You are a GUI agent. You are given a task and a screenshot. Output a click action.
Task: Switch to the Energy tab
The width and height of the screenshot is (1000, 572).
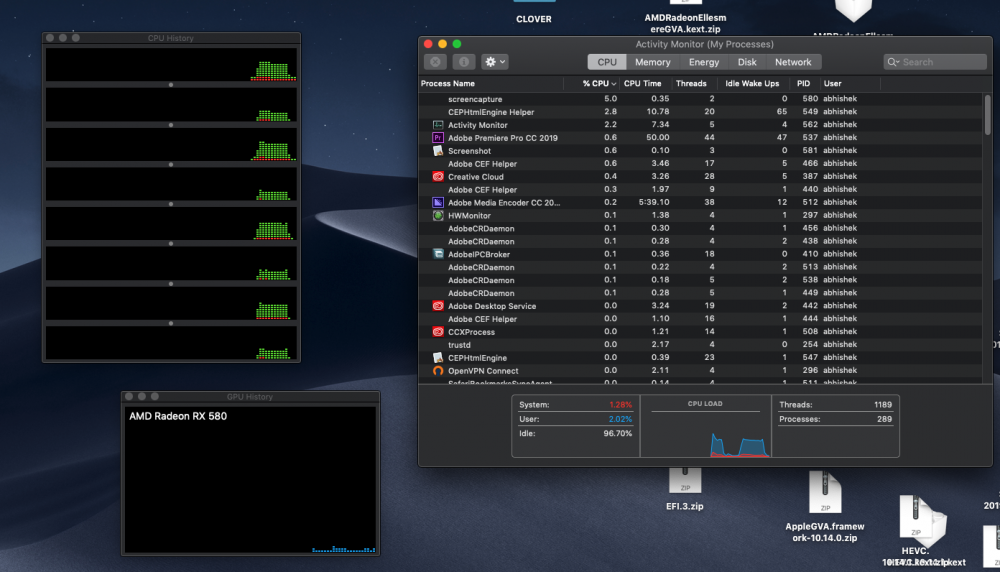pos(704,62)
